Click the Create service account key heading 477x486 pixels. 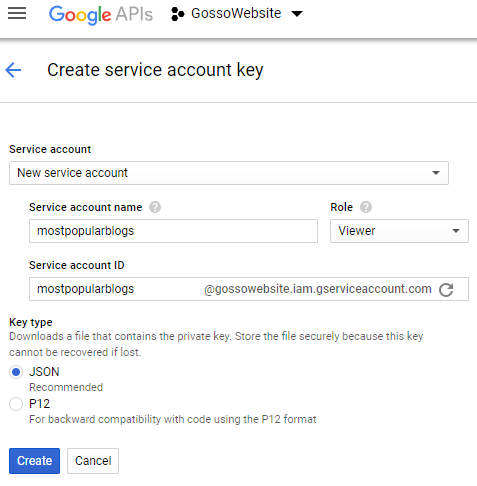(155, 70)
